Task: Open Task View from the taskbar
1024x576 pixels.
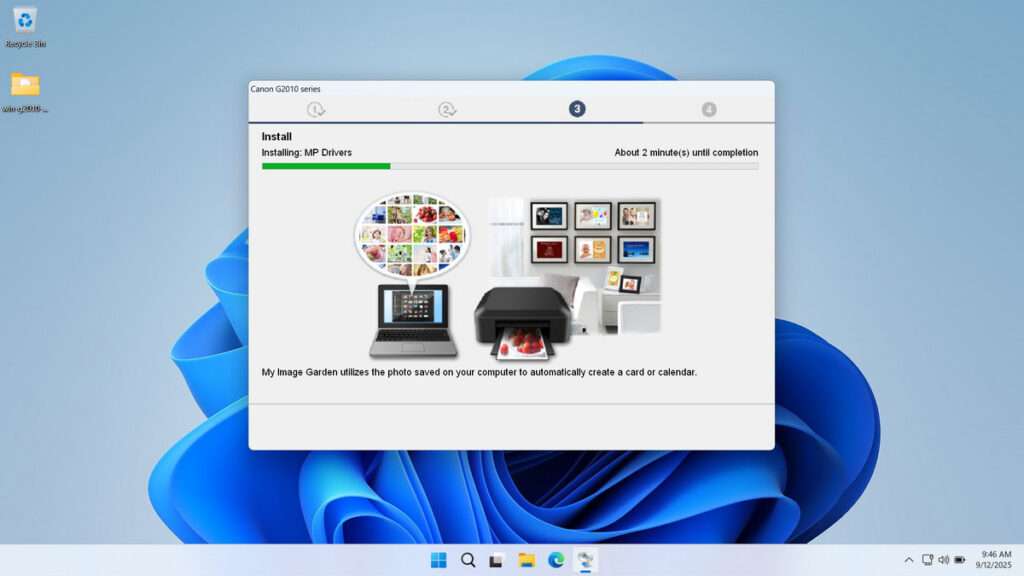Action: click(497, 560)
